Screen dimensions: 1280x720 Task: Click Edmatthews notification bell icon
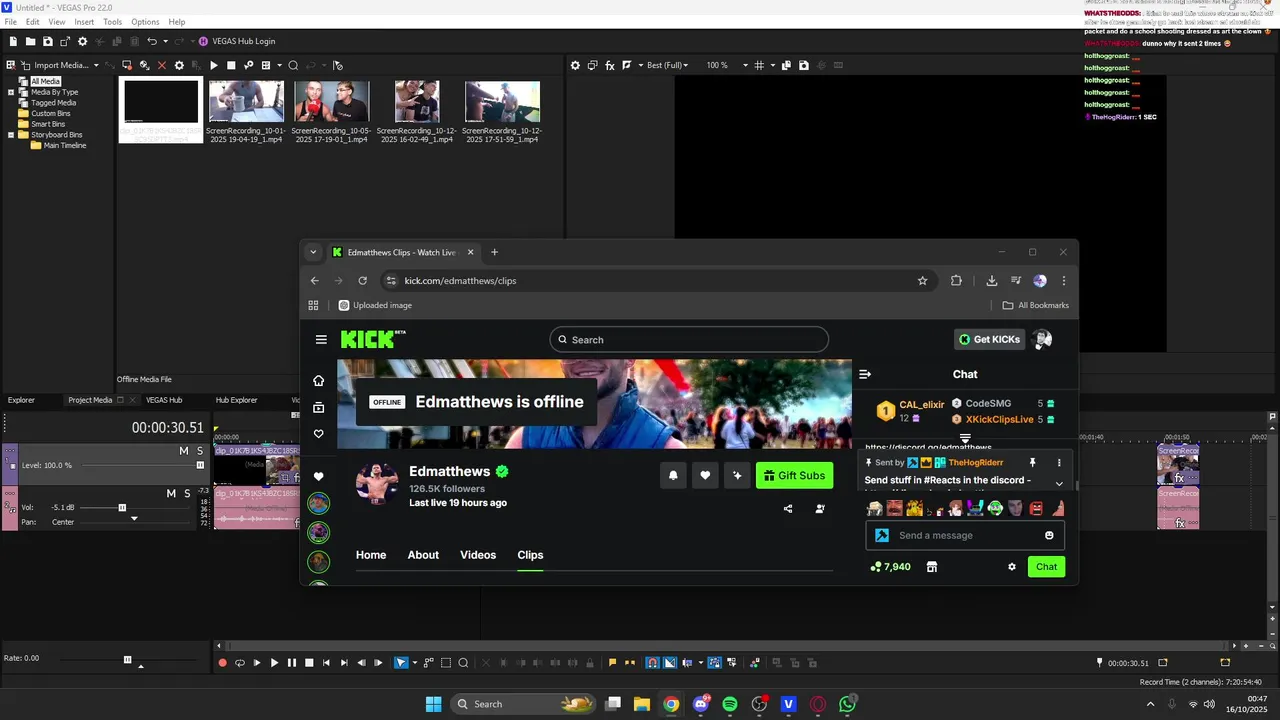pos(673,476)
